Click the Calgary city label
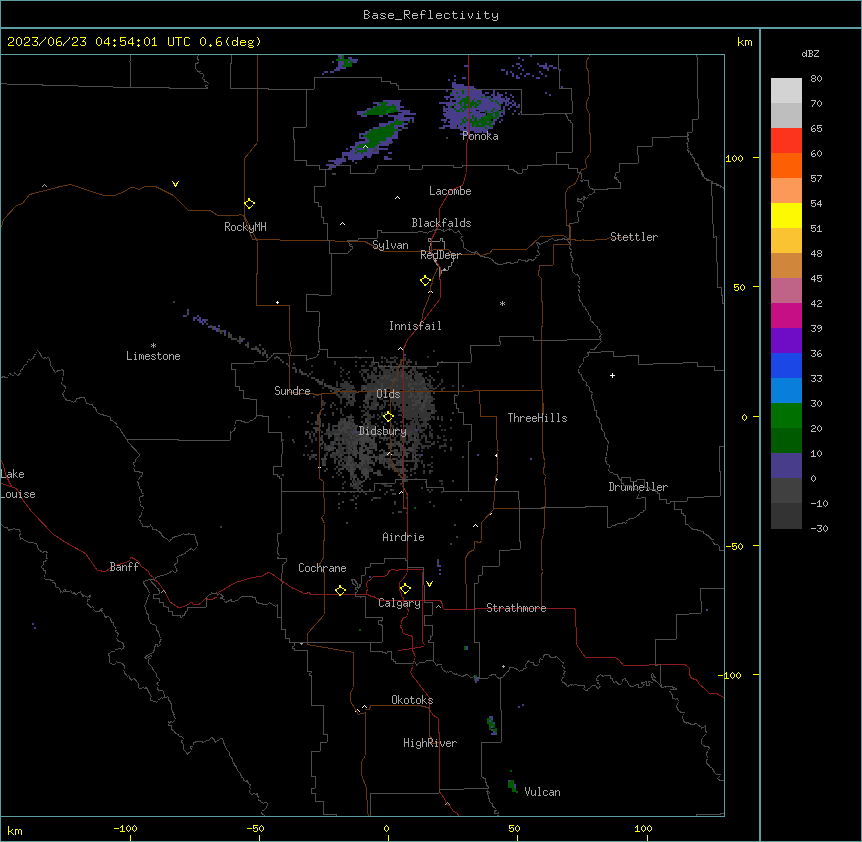The width and height of the screenshot is (862, 842). (x=399, y=603)
